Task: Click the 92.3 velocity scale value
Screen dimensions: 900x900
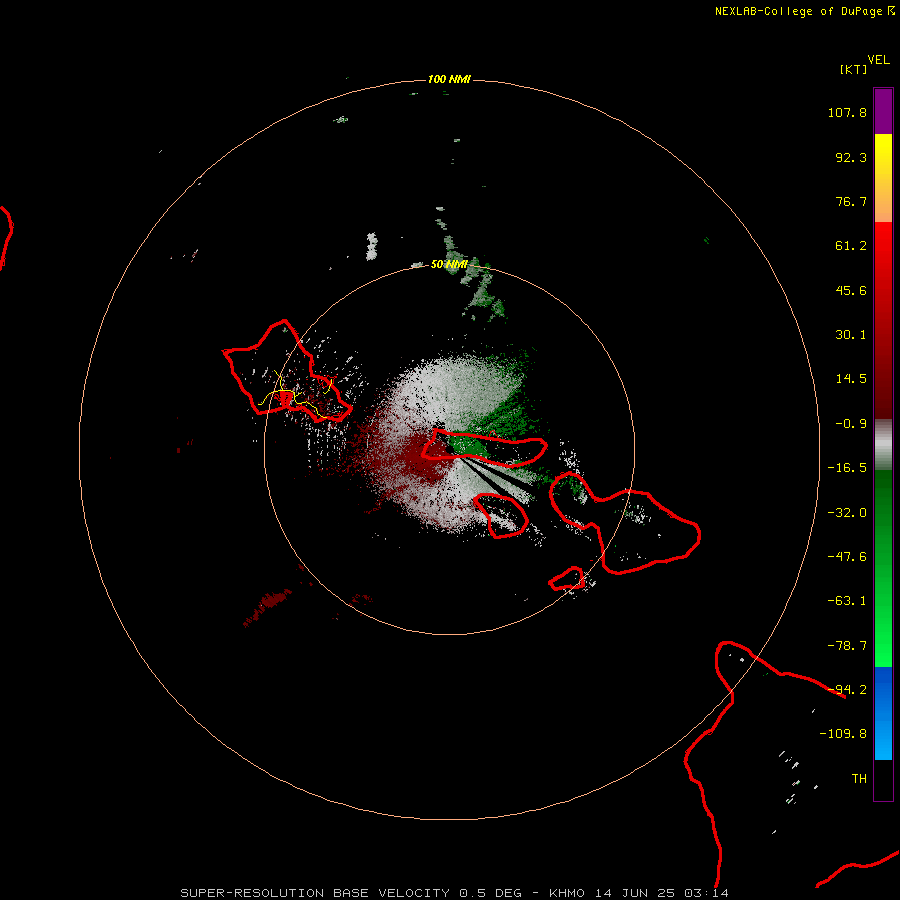Action: coord(851,157)
